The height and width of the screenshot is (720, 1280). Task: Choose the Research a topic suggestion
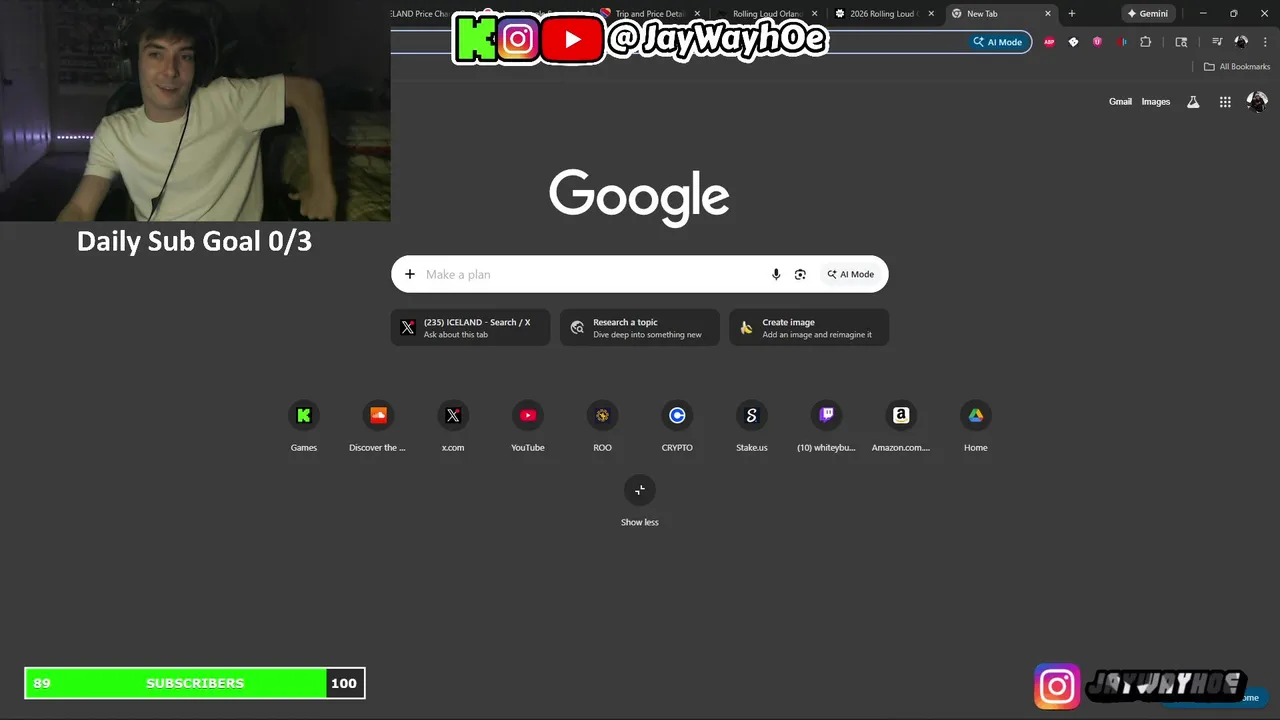tap(640, 328)
